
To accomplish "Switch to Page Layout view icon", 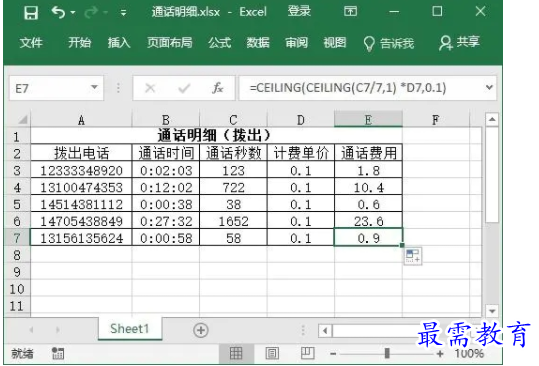I will click(272, 353).
